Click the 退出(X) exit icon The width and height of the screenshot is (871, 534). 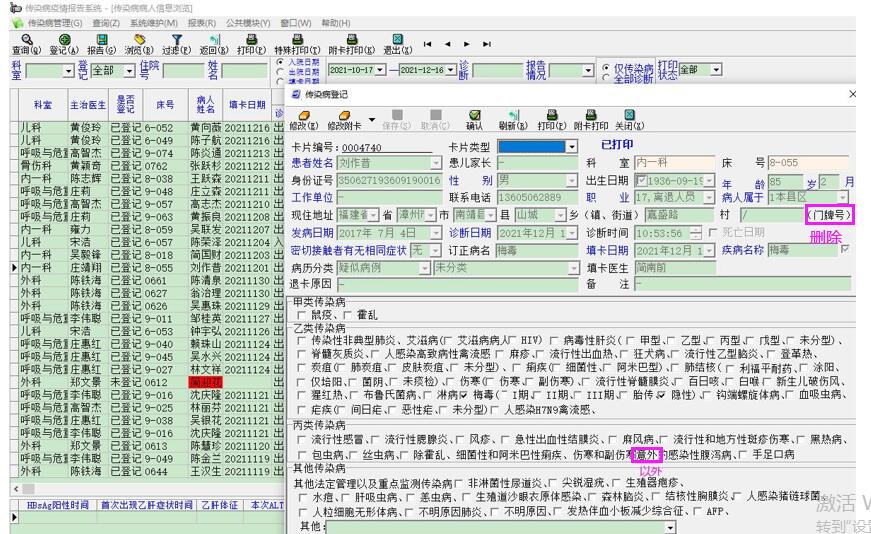[x=398, y=39]
